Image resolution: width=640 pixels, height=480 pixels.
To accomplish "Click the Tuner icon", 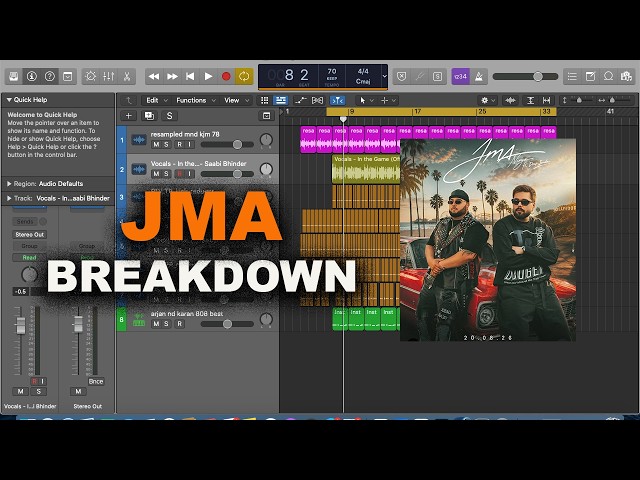I will click(x=420, y=76).
